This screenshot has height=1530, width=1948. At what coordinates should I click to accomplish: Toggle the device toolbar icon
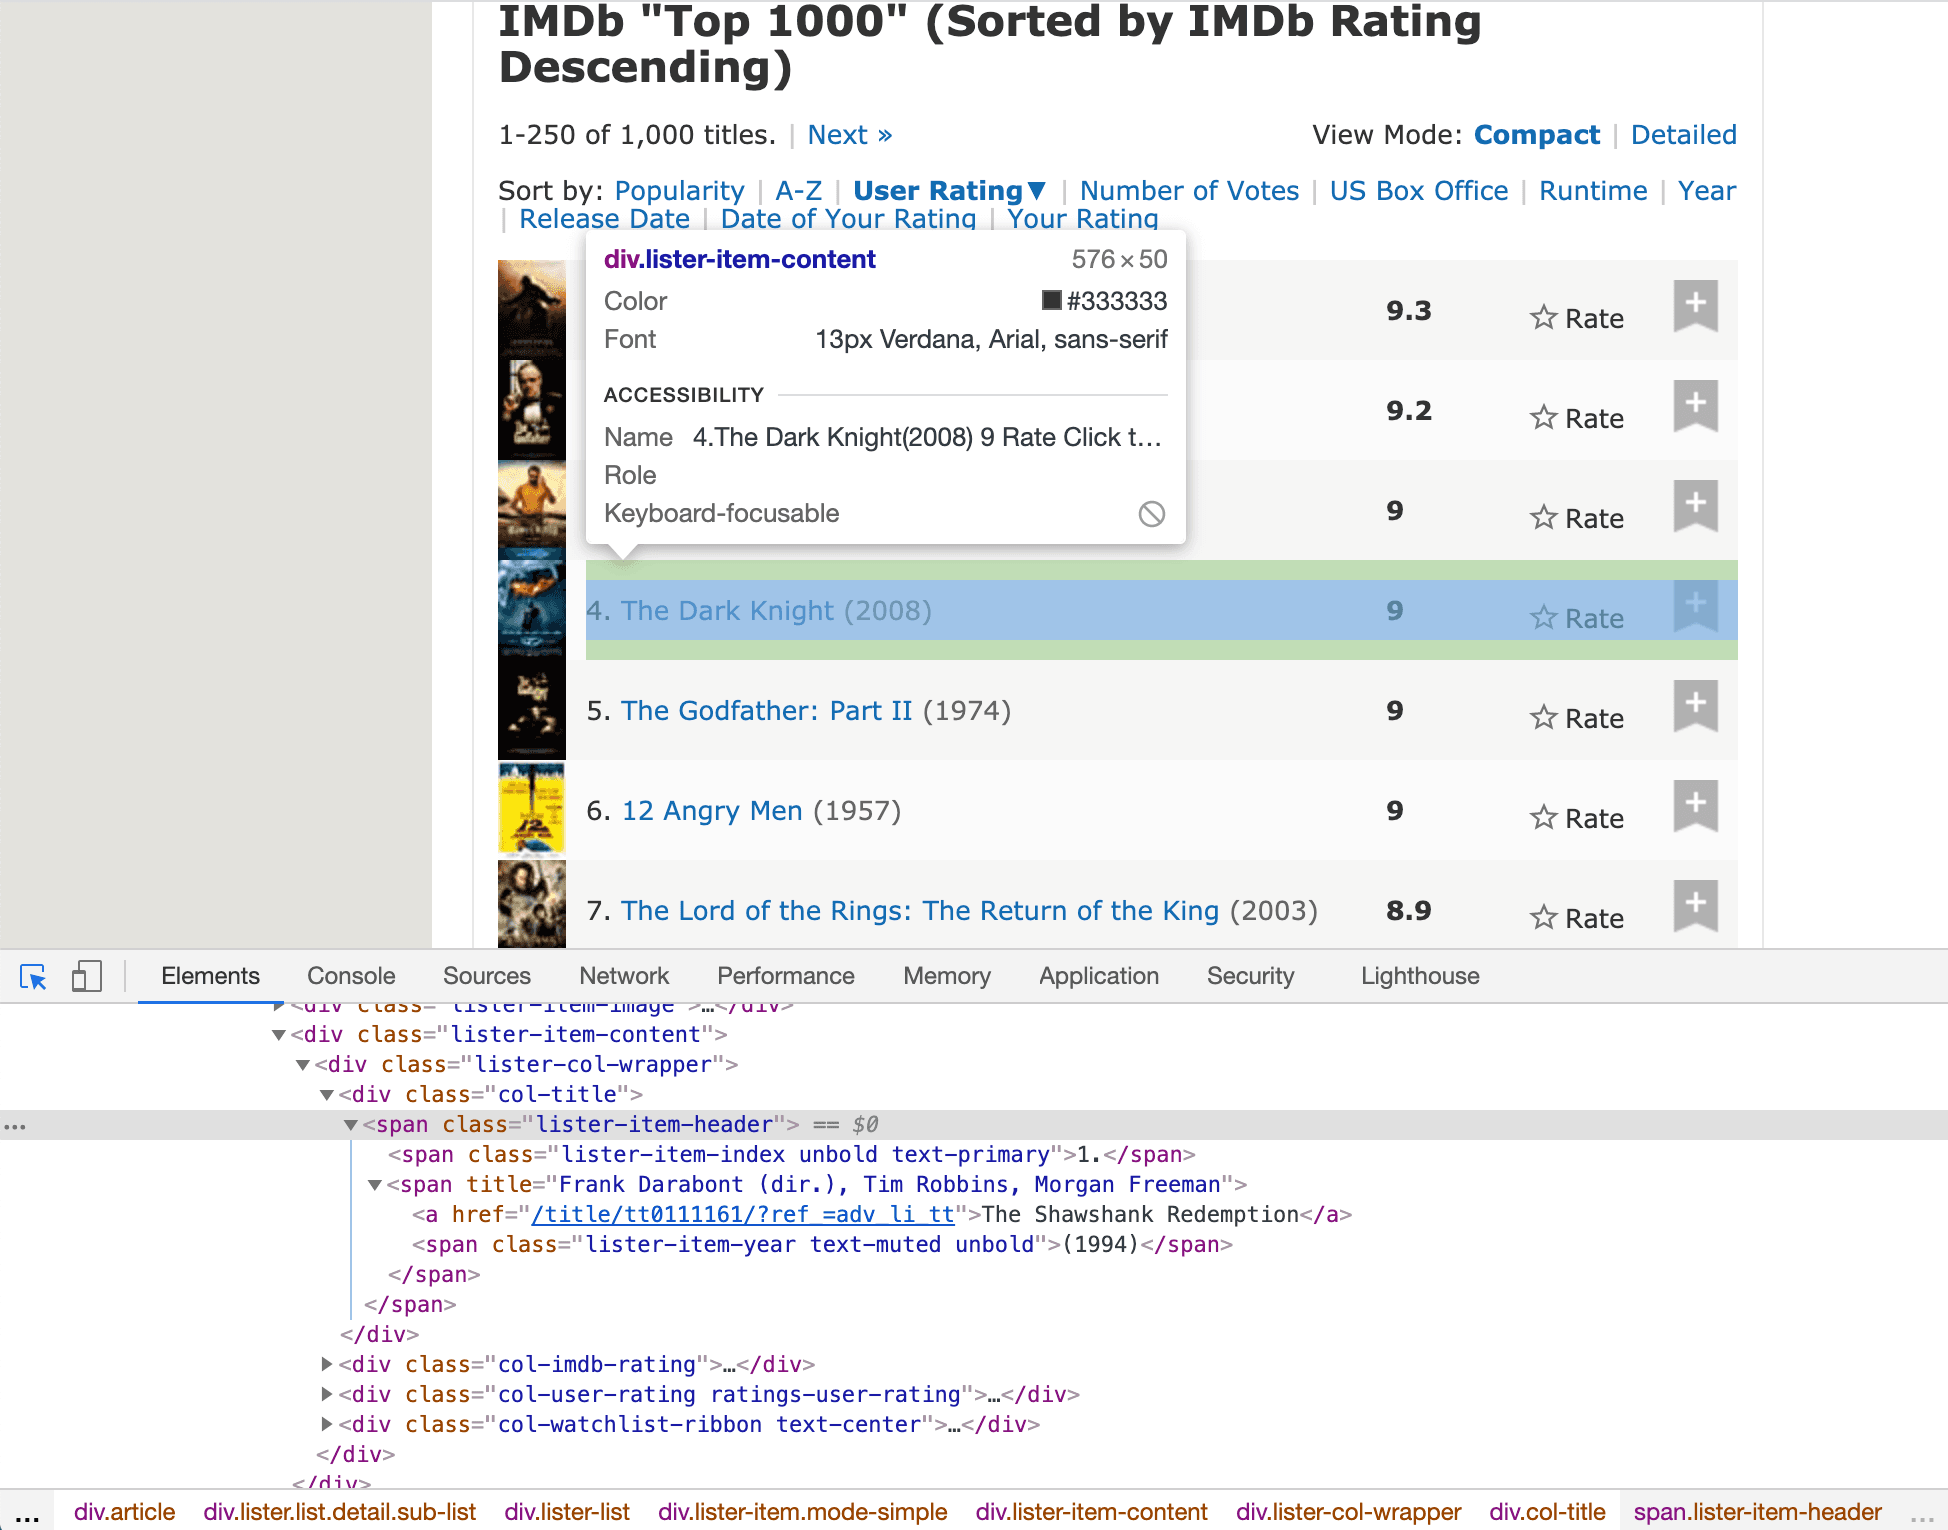[x=87, y=977]
